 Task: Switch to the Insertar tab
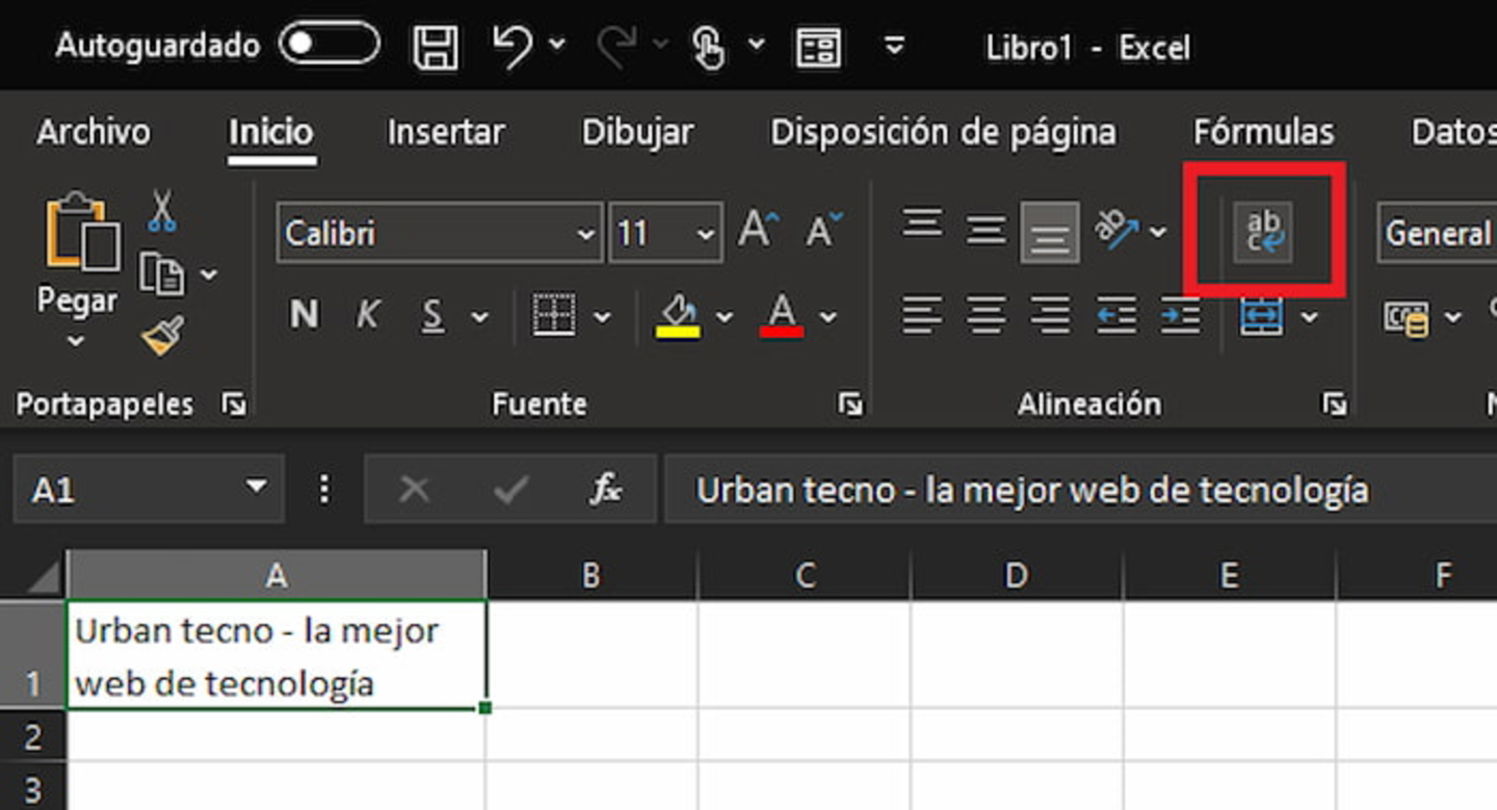[446, 132]
